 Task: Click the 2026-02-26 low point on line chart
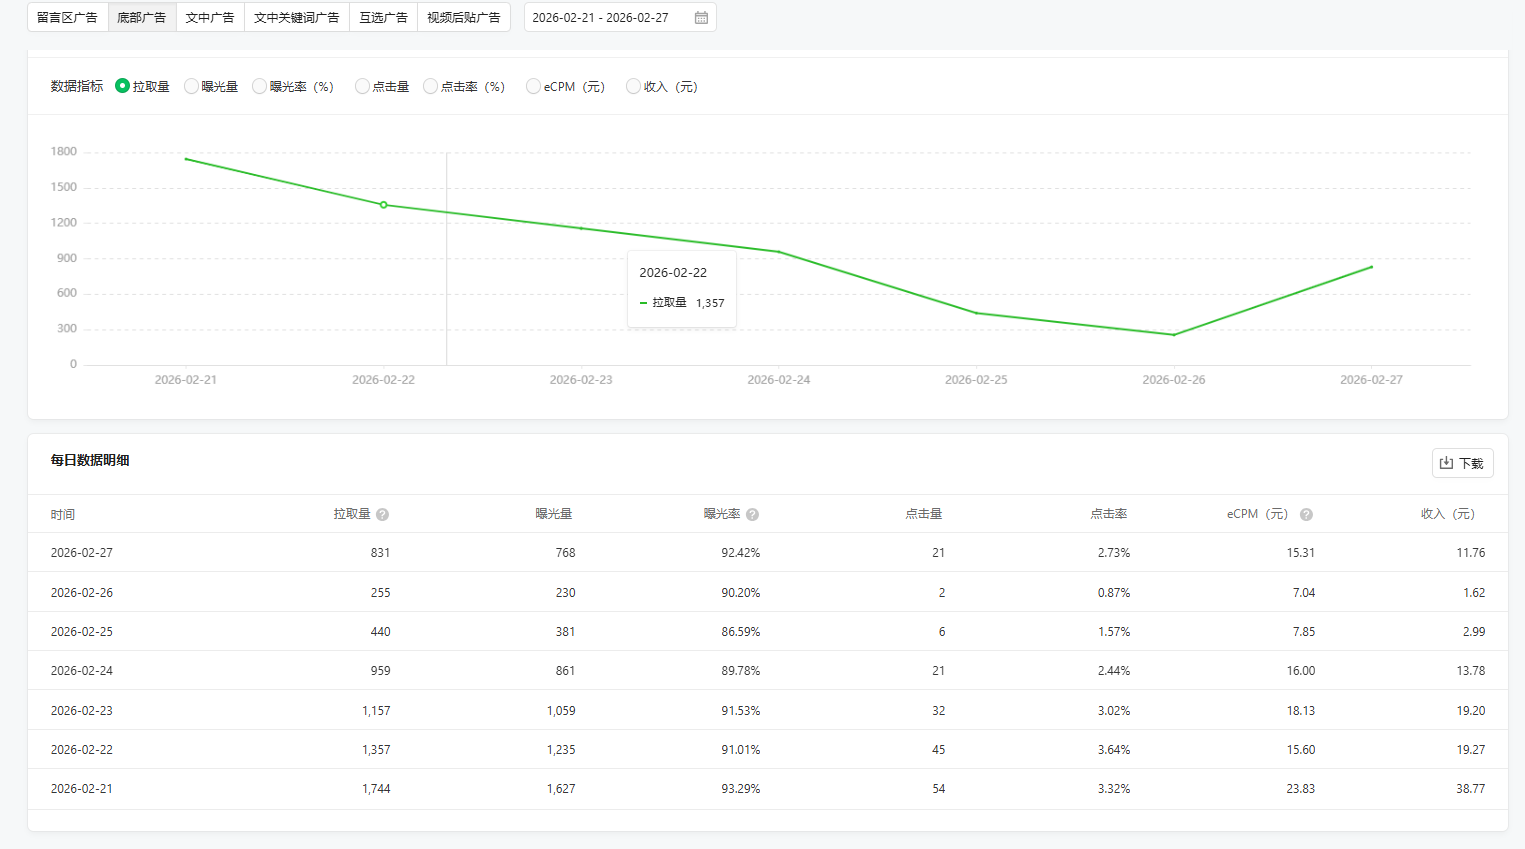coord(1173,335)
